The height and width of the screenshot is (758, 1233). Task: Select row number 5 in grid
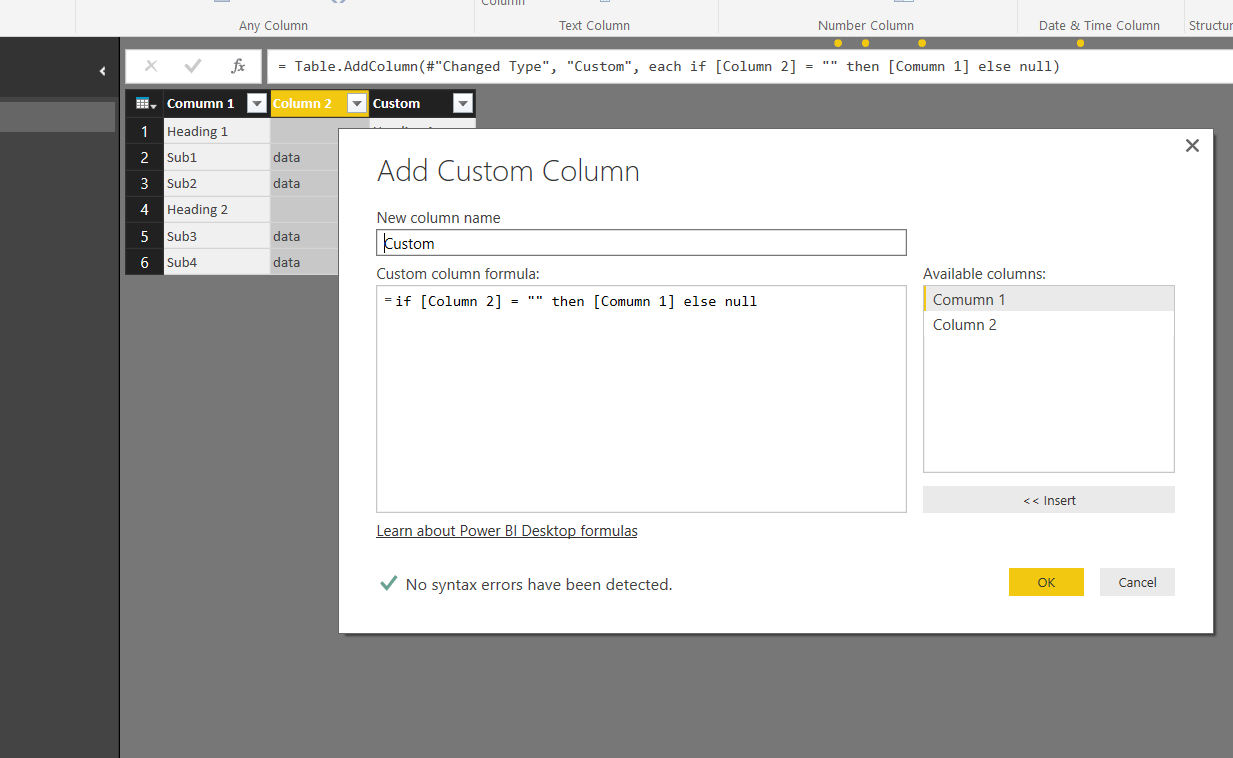pyautogui.click(x=144, y=236)
